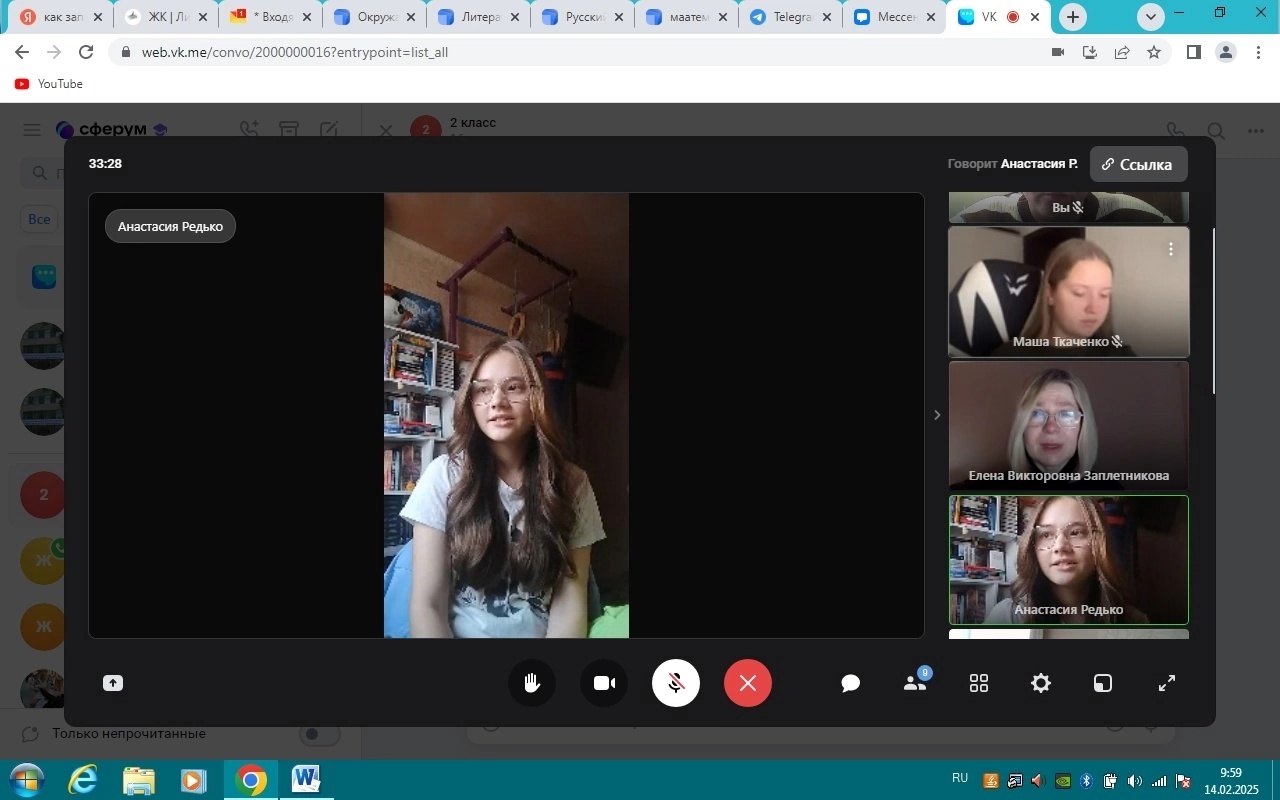This screenshot has width=1280, height=800.
Task: Open the YouTube bookmark
Action: 49,84
